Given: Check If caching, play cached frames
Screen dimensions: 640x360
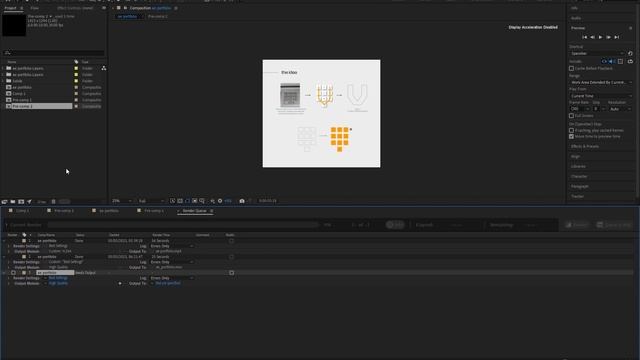Looking at the screenshot, I should tap(571, 131).
